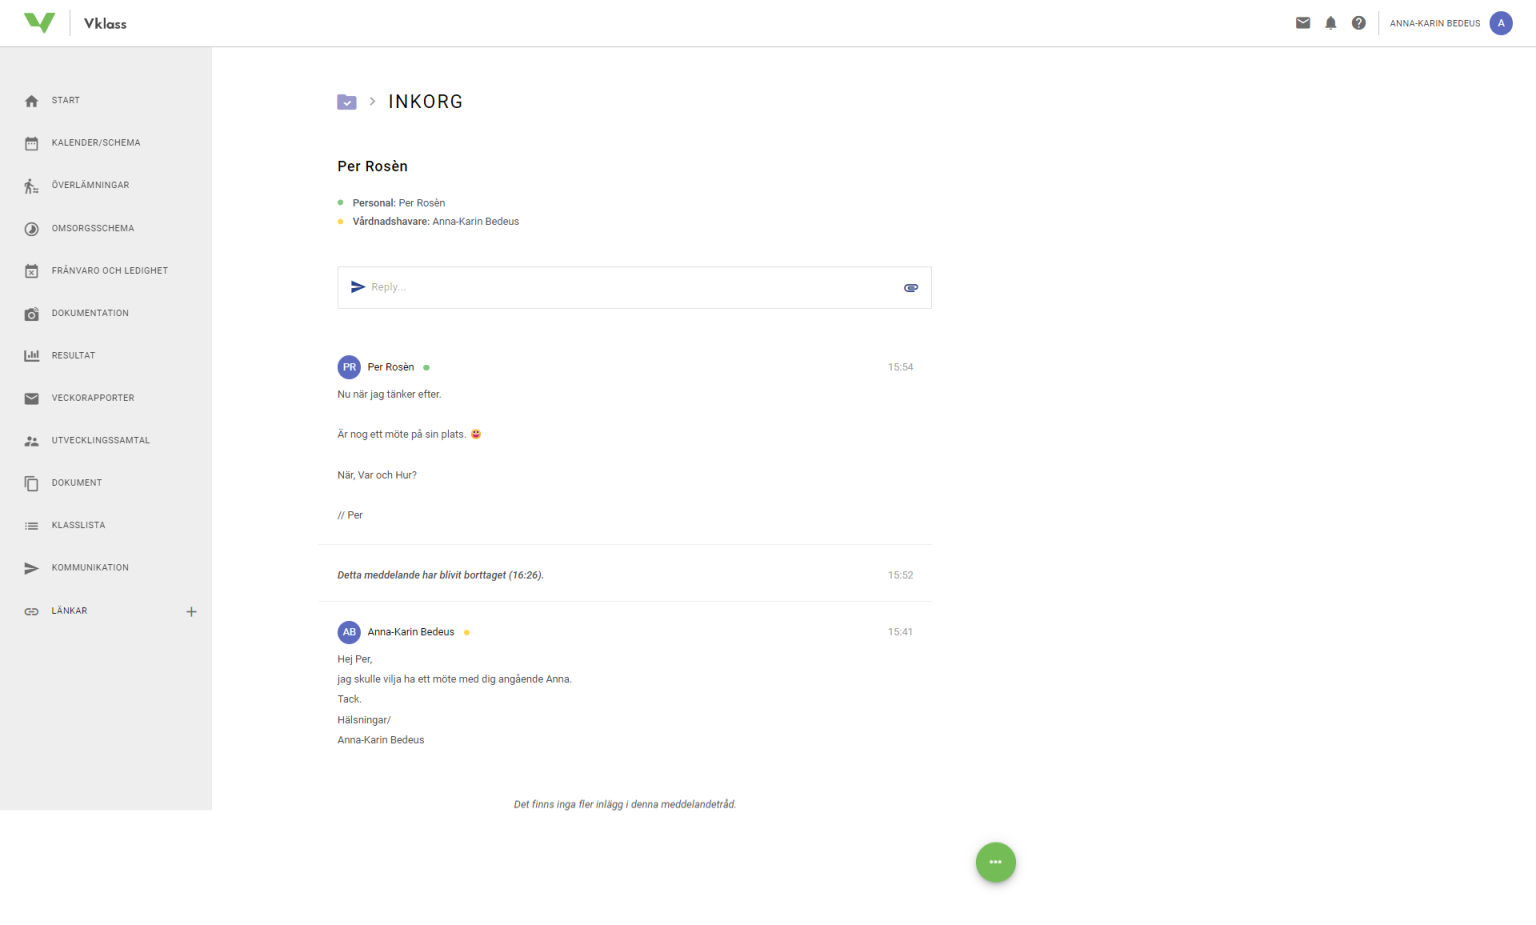
Task: Open the notifications bell
Action: [1330, 23]
